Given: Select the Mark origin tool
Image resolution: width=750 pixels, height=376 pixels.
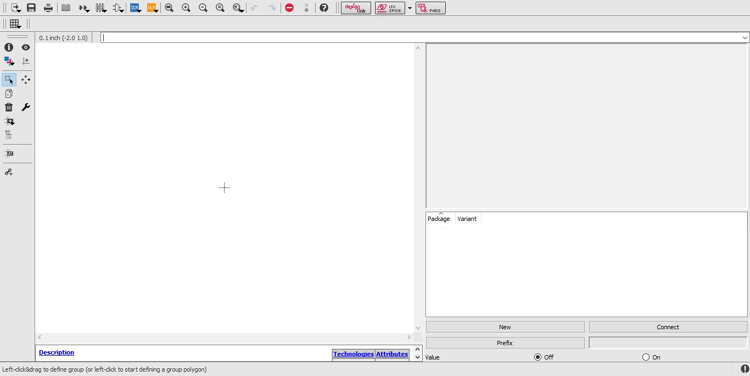Looking at the screenshot, I should tap(26, 61).
